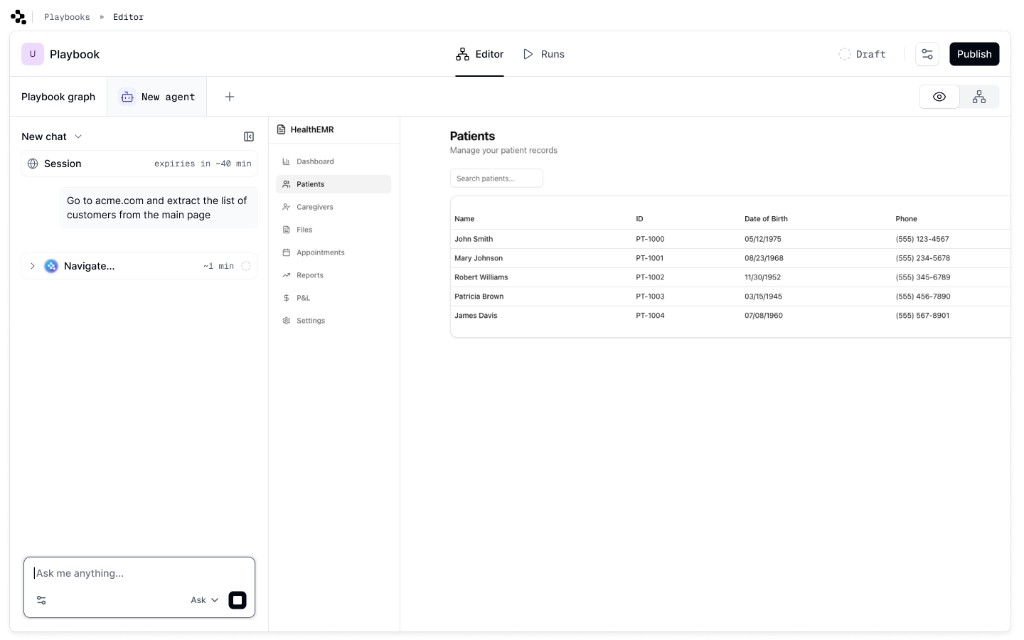
Task: Open chat settings sliders near Ask
Action: (x=41, y=600)
